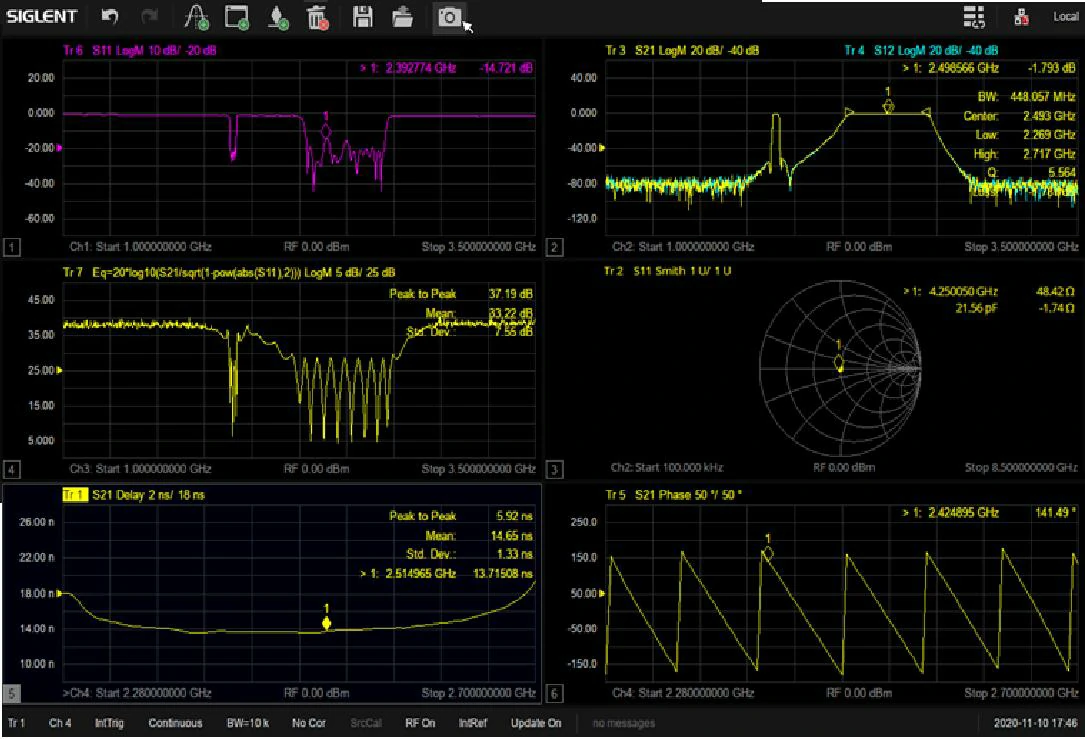Toggle IntRef reference in status bar
1085x739 pixels.
[473, 723]
